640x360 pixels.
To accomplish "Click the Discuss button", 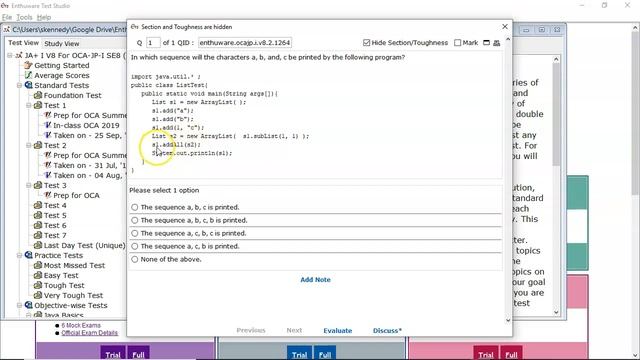I will click(x=387, y=331).
